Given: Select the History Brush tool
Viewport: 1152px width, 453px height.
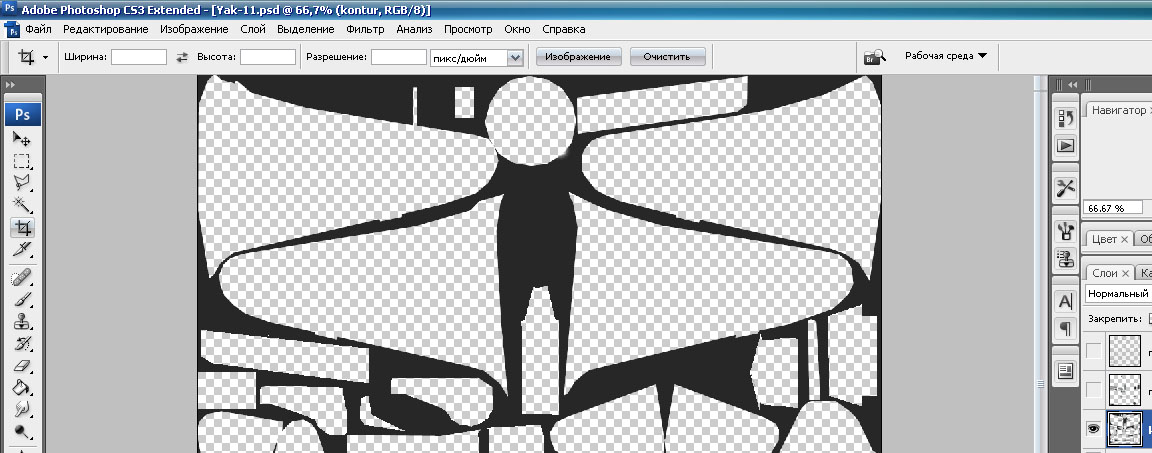Looking at the screenshot, I should [22, 343].
